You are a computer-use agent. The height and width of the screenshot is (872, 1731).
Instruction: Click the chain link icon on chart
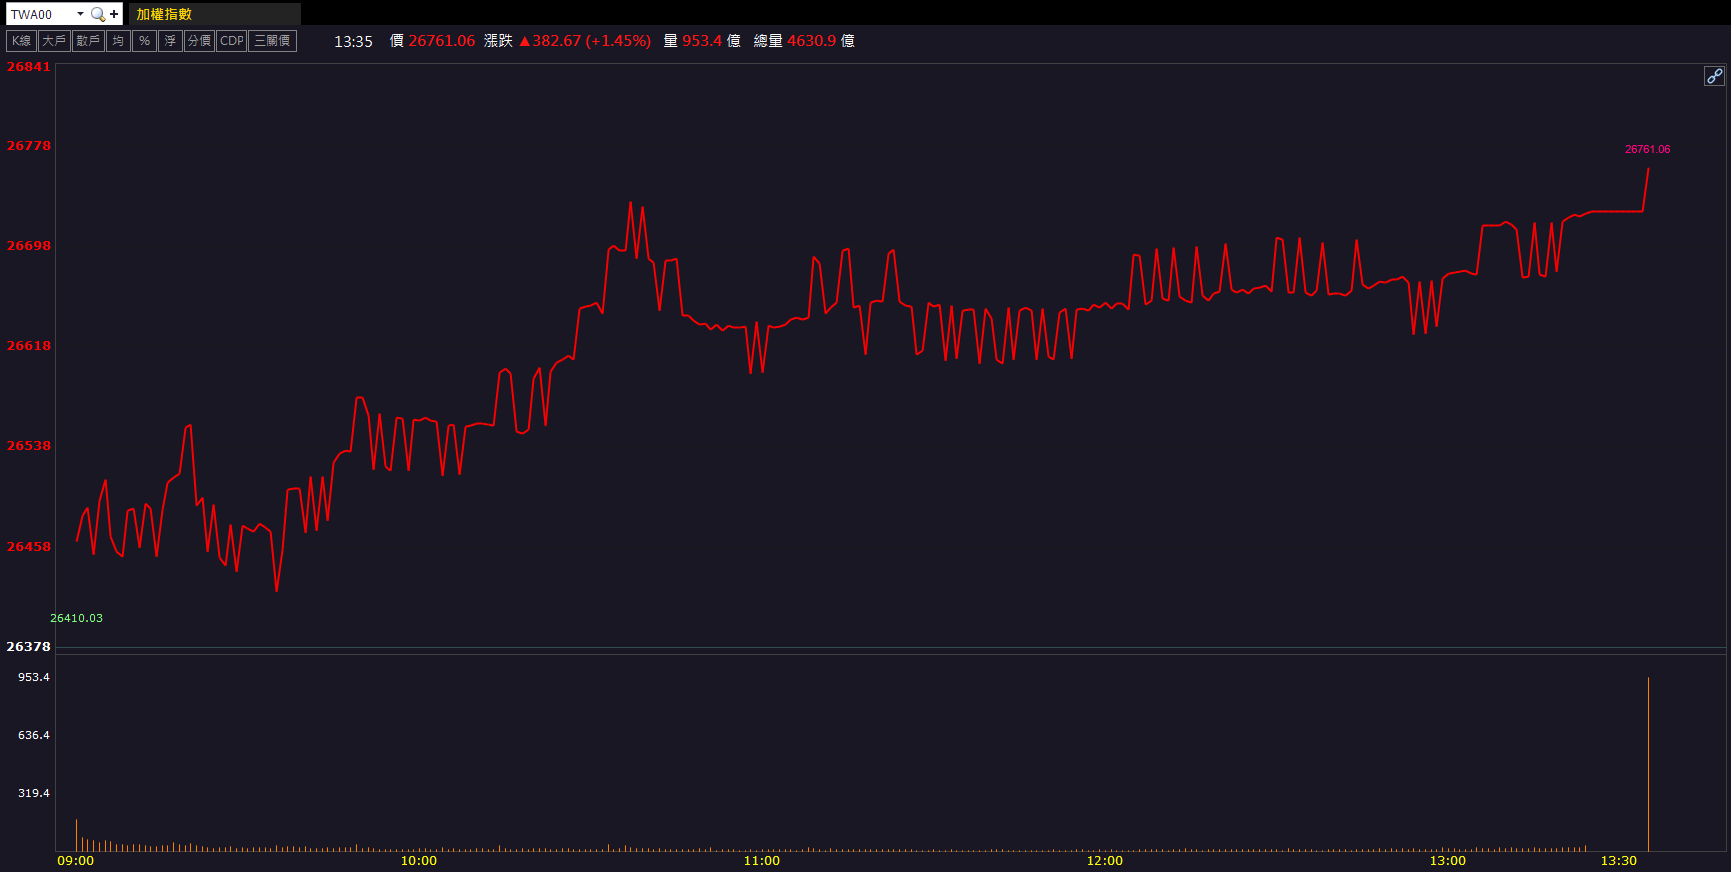tap(1714, 76)
